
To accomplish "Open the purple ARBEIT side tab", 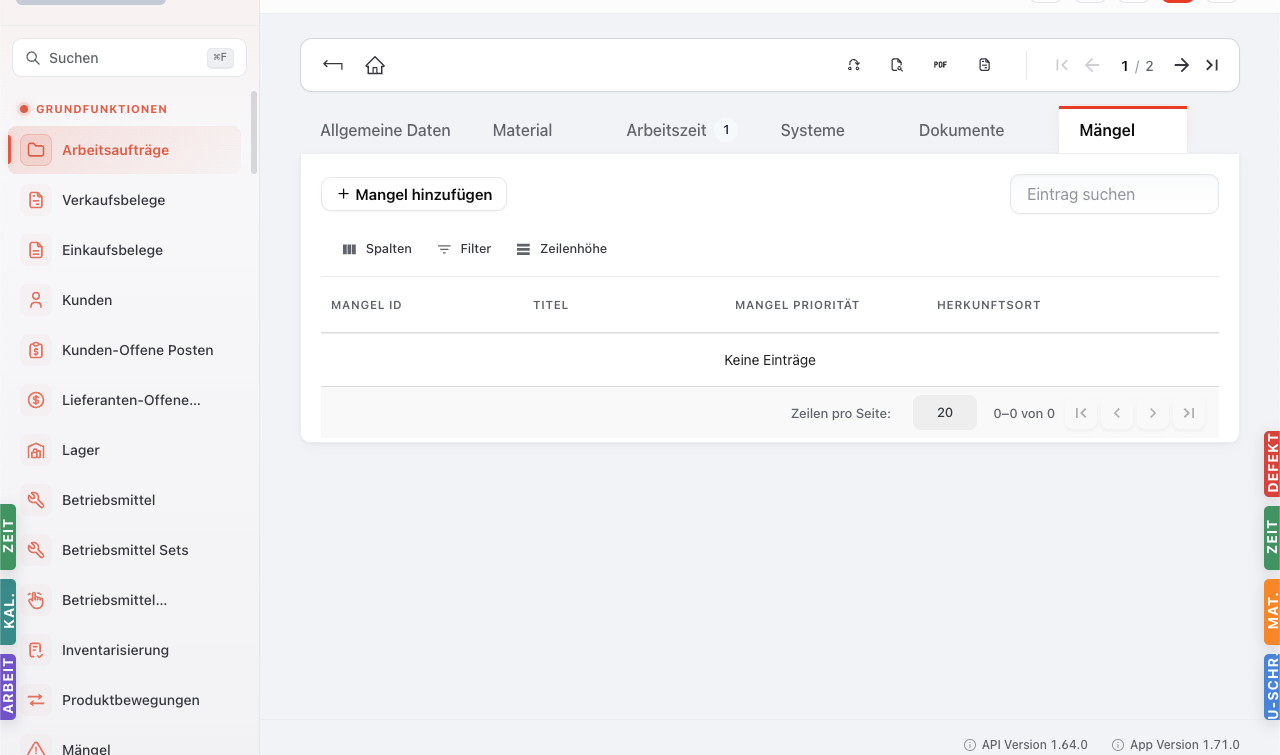I will [8, 687].
